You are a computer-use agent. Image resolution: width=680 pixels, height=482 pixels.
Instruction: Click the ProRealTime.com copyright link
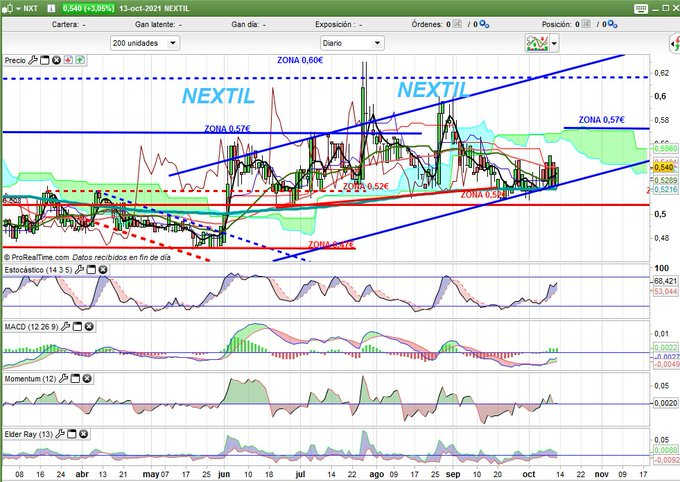[x=36, y=257]
